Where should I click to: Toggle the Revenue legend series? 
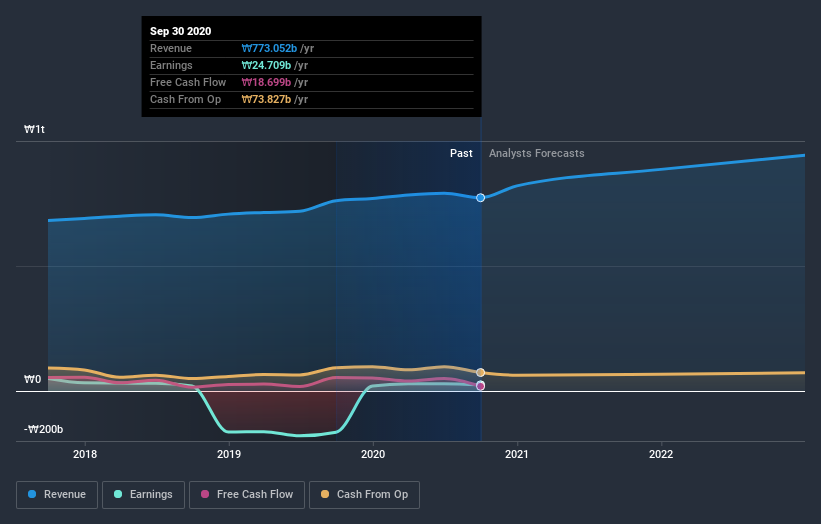click(x=57, y=495)
